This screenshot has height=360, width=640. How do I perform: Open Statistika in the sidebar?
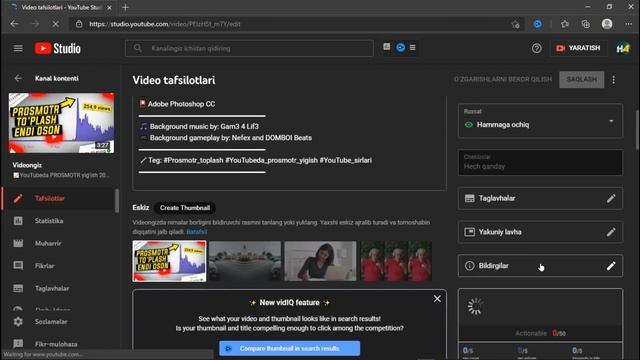[x=59, y=221]
